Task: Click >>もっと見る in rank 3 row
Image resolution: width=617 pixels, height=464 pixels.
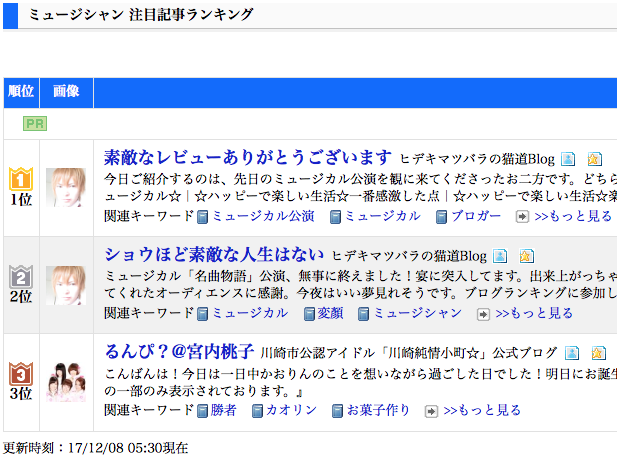Action: click(x=482, y=410)
